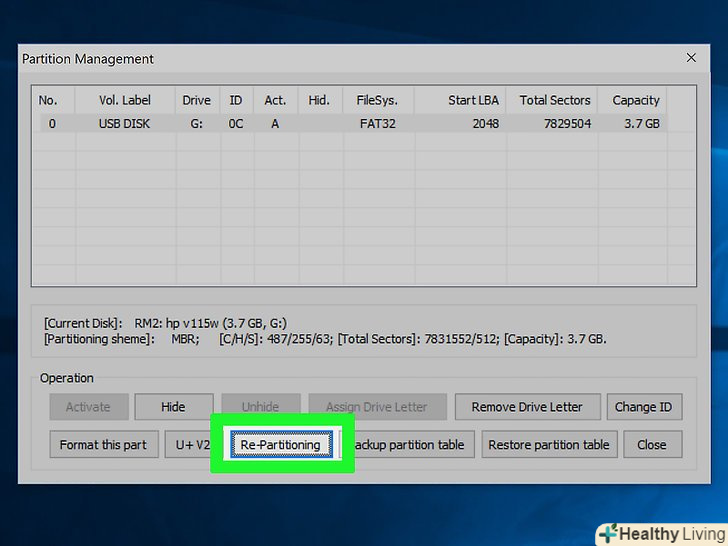Click the Total Sectors column header
Screen dimensions: 728x546
(x=552, y=100)
